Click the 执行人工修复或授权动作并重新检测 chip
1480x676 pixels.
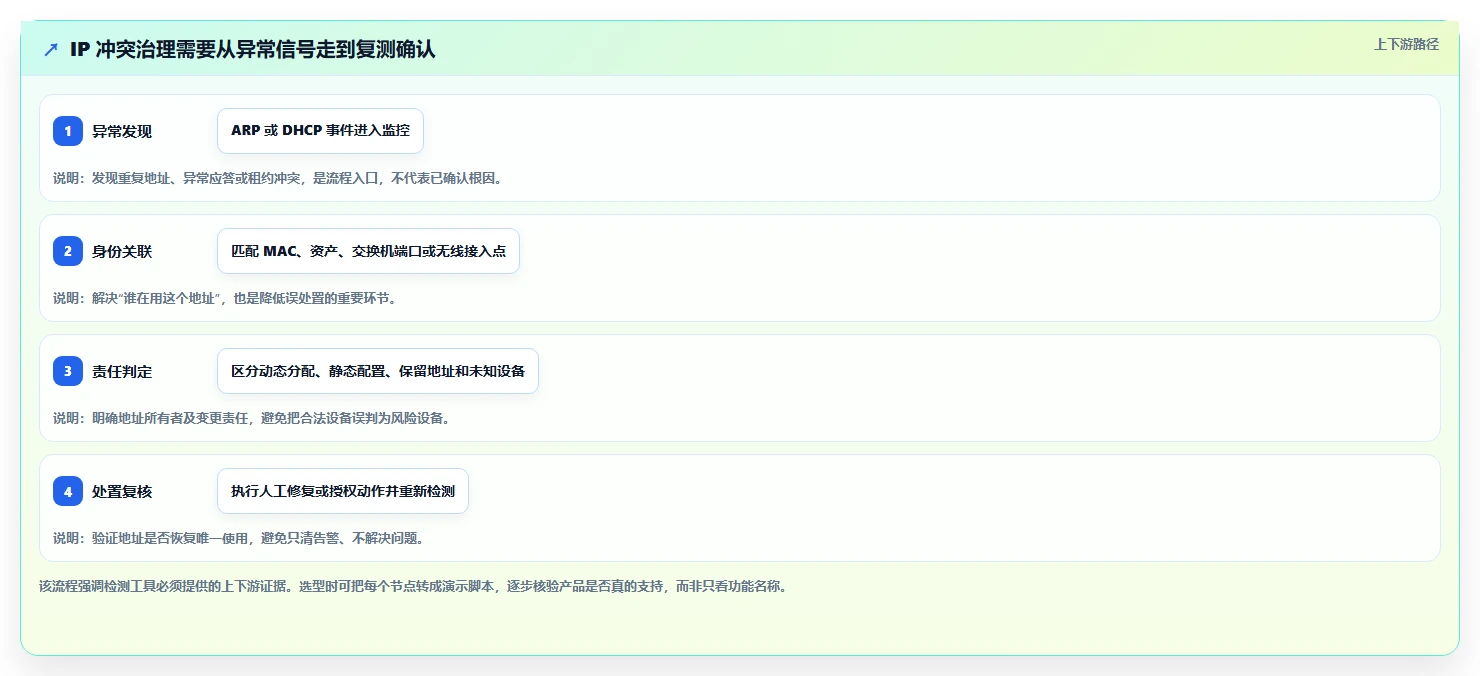click(343, 491)
